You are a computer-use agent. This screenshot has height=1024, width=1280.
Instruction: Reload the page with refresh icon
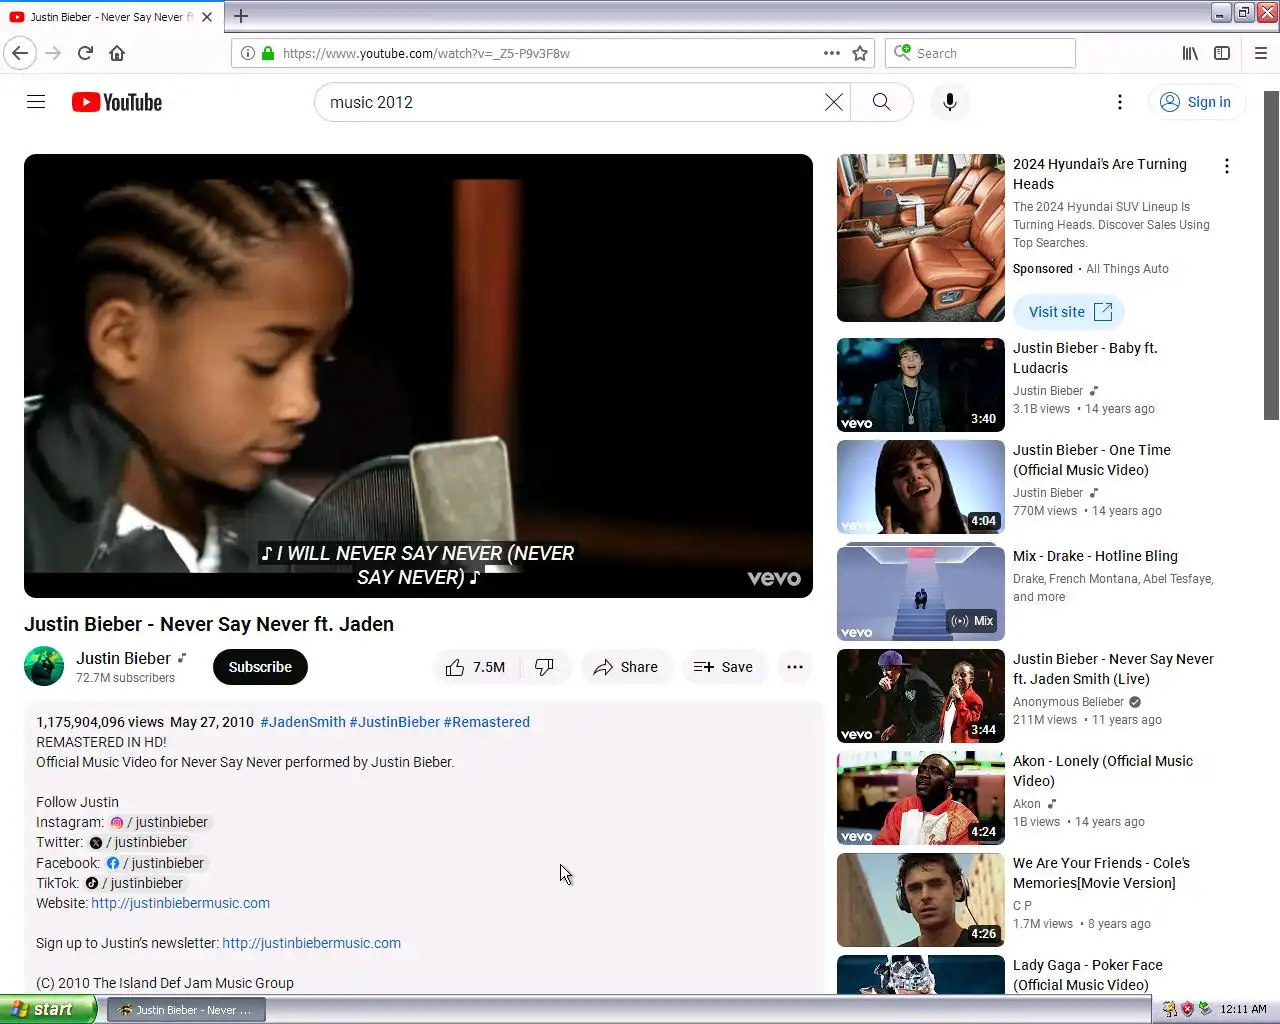(85, 53)
